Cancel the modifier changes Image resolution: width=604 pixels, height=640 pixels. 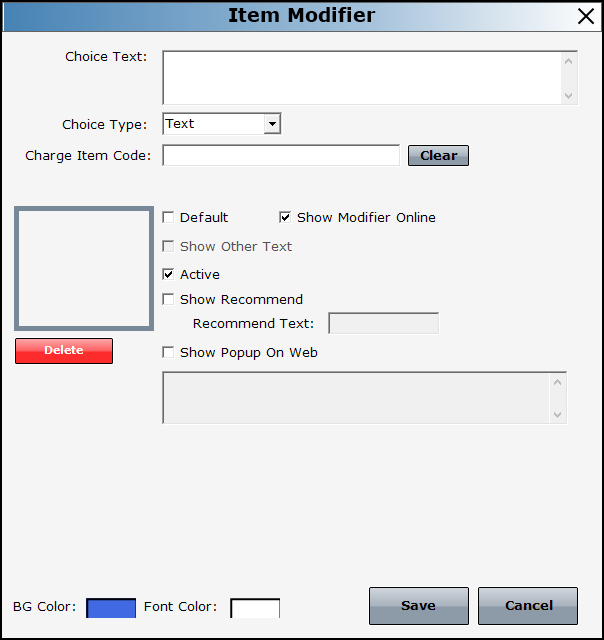pyautogui.click(x=528, y=606)
